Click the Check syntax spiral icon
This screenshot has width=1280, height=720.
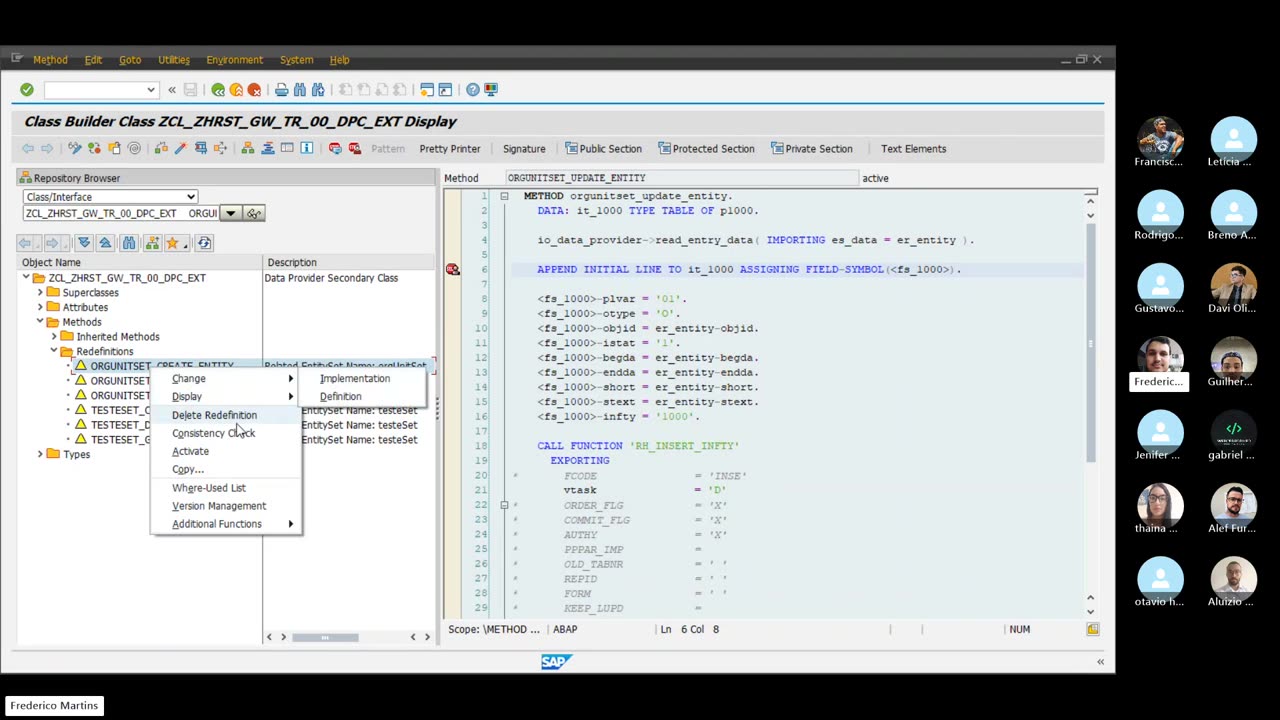click(x=134, y=148)
